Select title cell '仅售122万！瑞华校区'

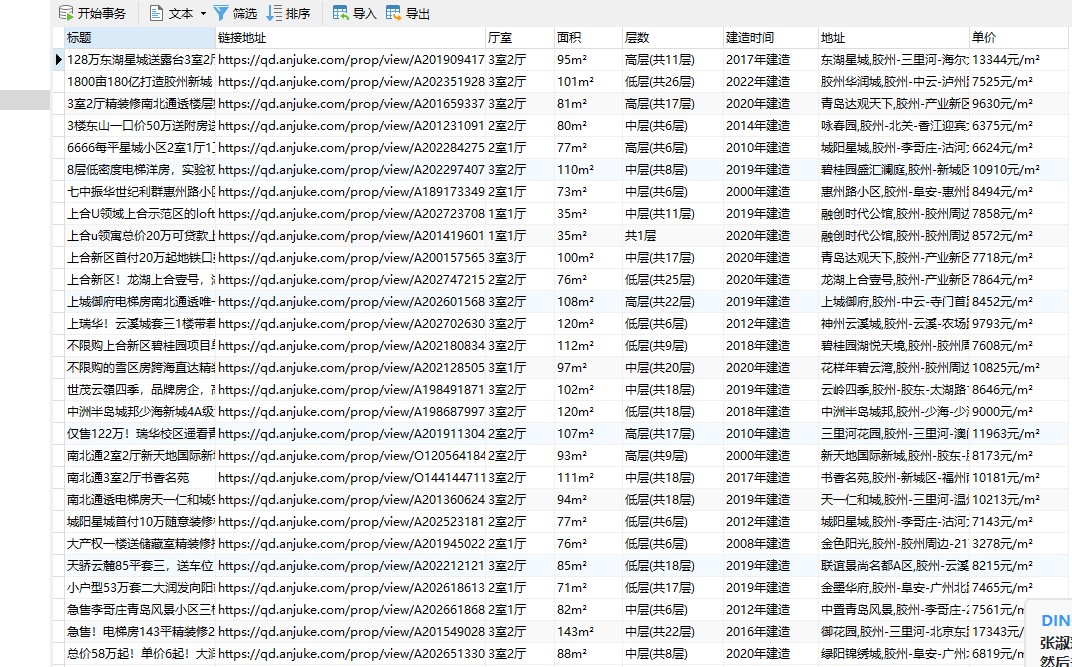tap(140, 433)
